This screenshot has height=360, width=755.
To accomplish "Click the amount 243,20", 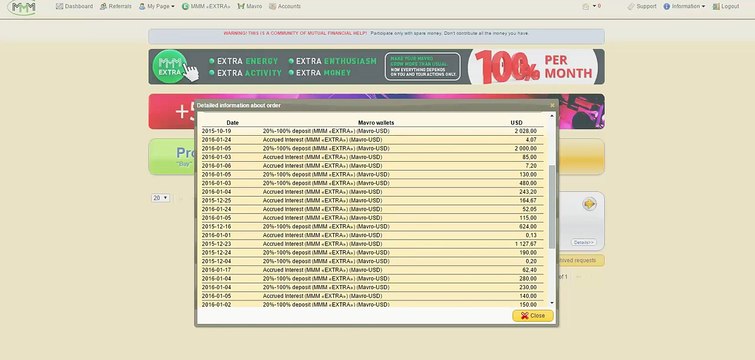I will (x=528, y=192).
